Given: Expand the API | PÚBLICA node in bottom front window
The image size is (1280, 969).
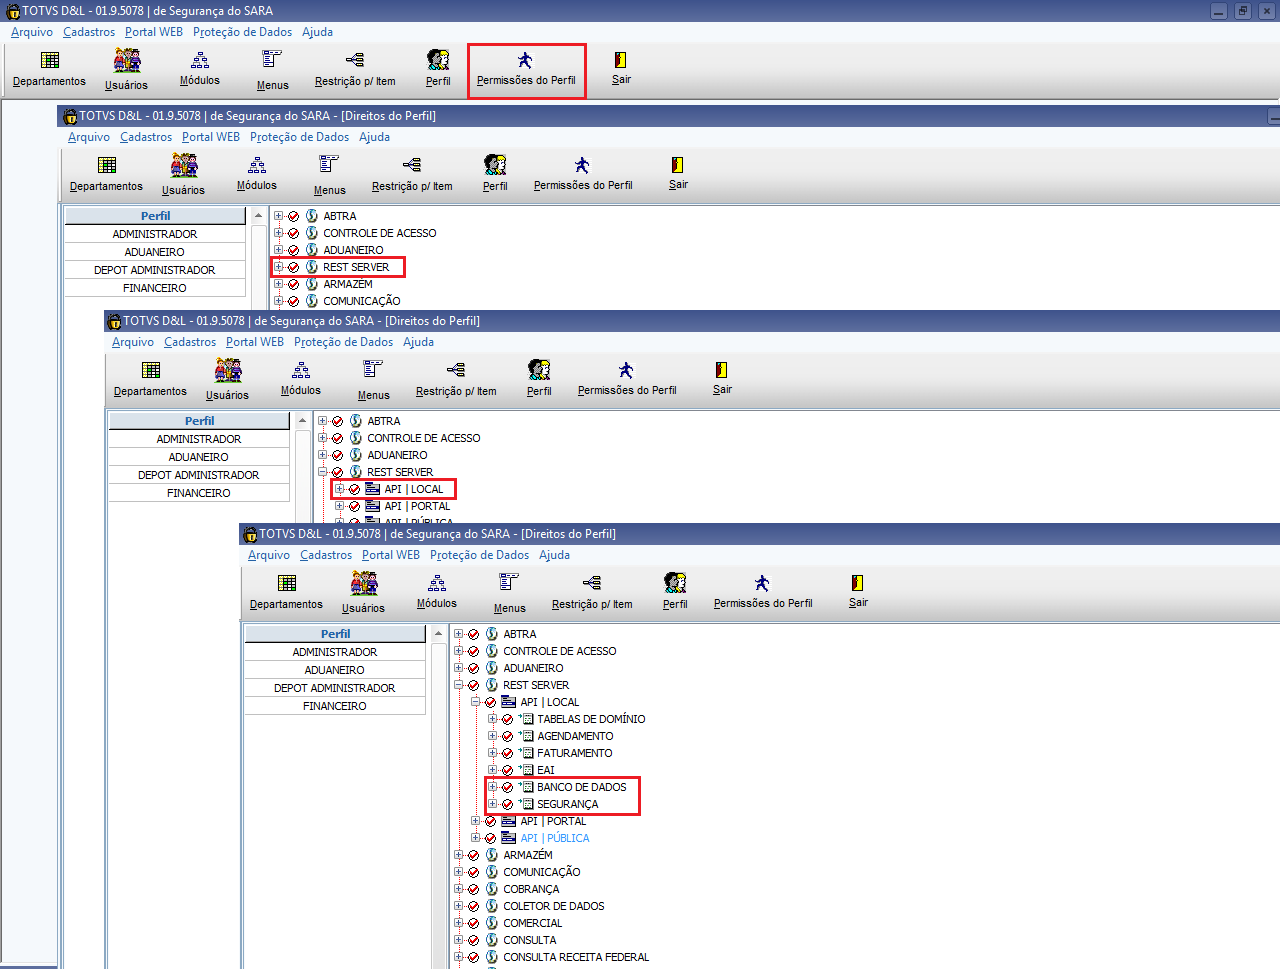Looking at the screenshot, I should (x=476, y=838).
